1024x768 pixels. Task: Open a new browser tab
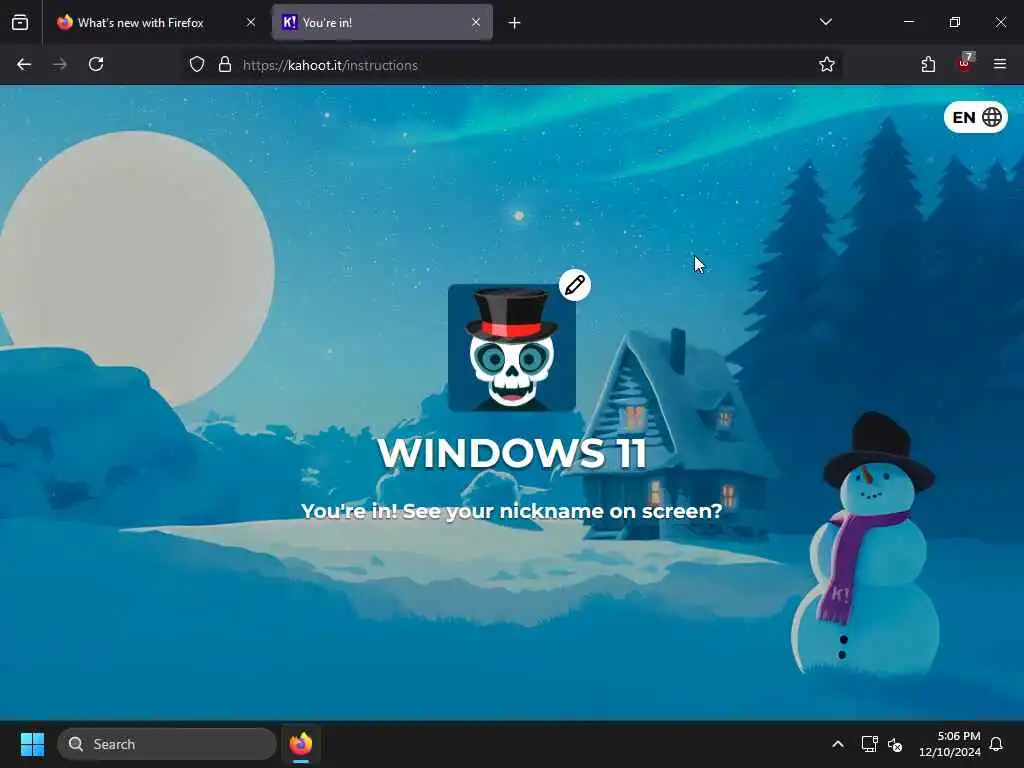tap(515, 23)
